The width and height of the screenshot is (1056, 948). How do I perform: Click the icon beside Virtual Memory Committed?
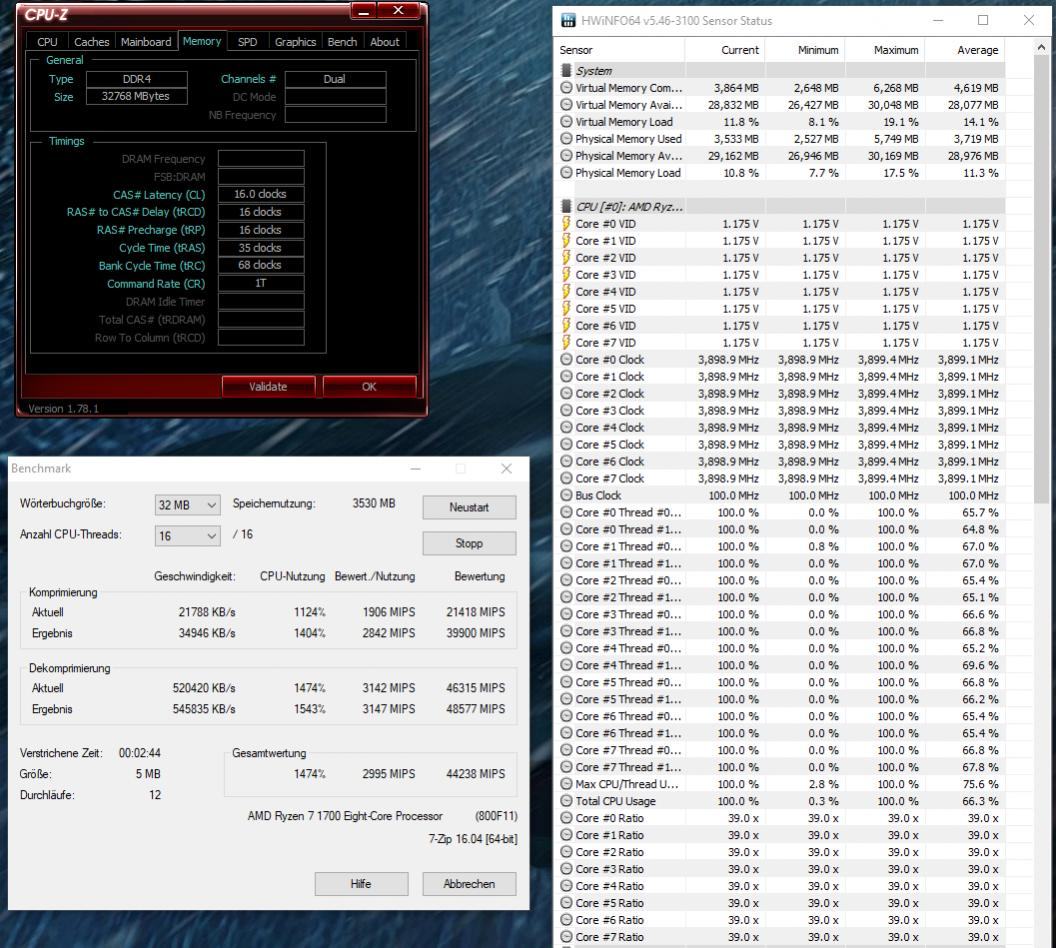click(x=566, y=88)
